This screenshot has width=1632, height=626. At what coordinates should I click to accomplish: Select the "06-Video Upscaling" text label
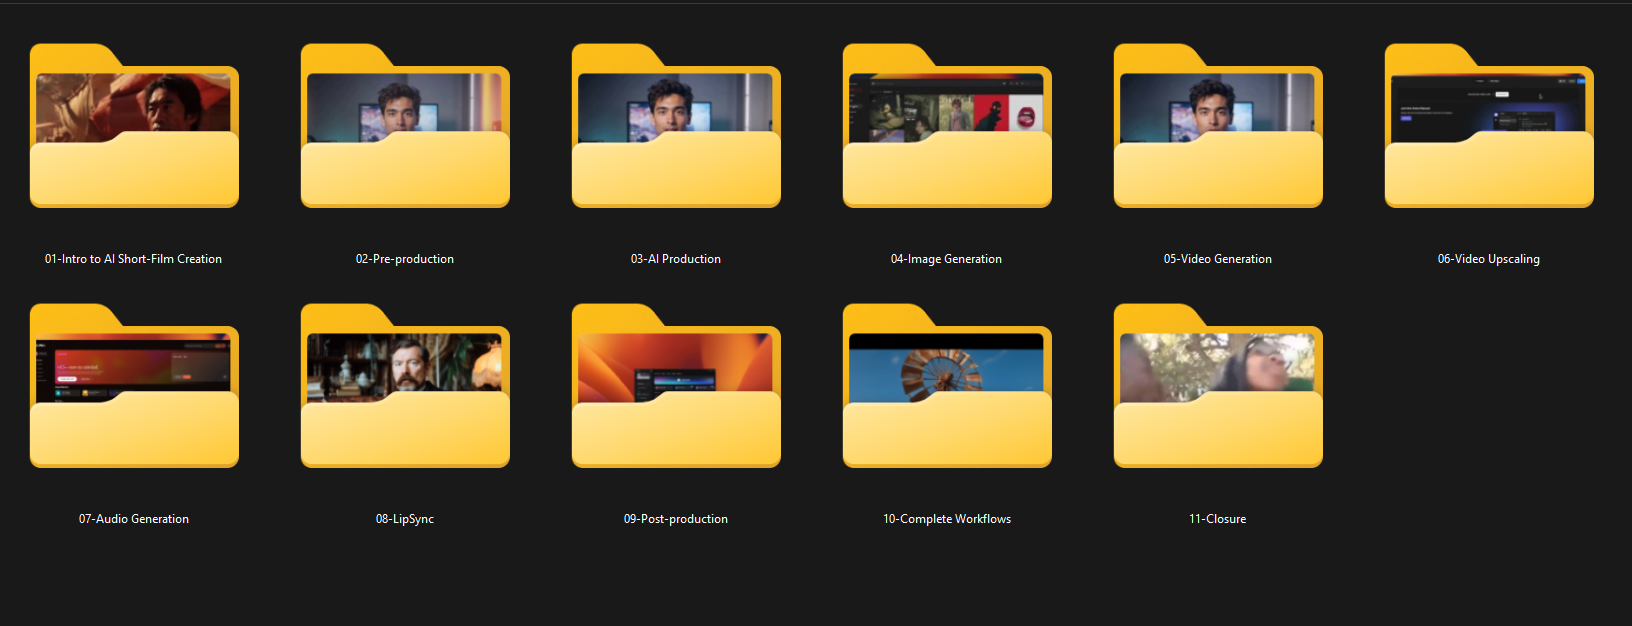coord(1488,259)
